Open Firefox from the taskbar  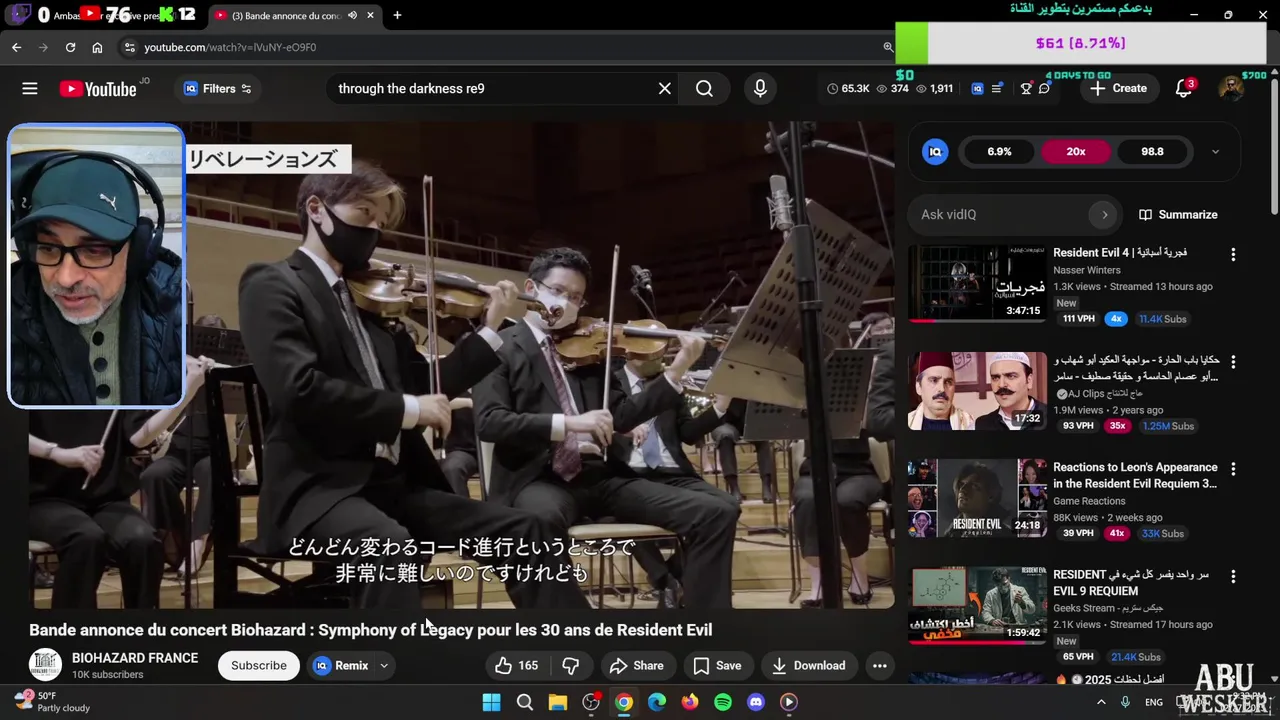[690, 702]
